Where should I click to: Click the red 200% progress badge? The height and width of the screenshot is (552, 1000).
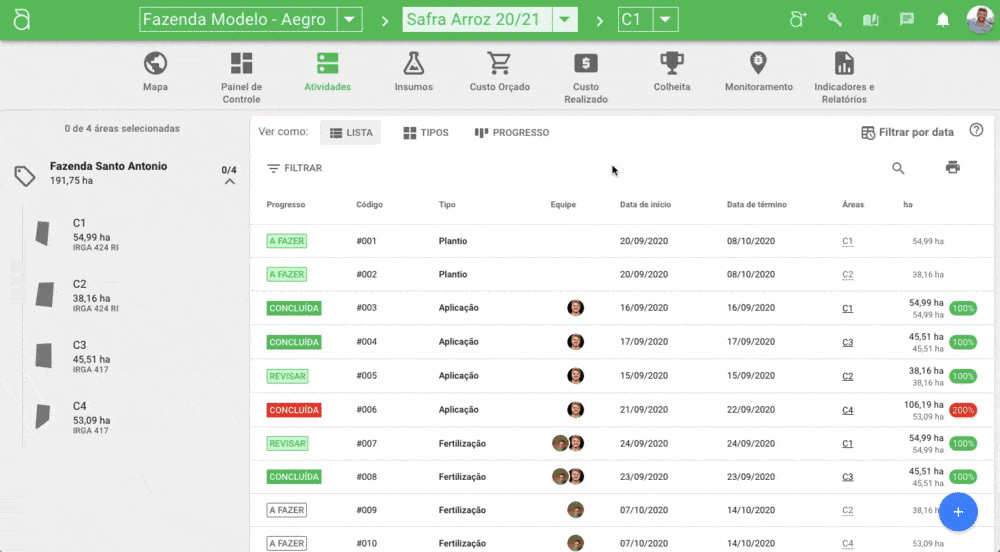click(963, 410)
